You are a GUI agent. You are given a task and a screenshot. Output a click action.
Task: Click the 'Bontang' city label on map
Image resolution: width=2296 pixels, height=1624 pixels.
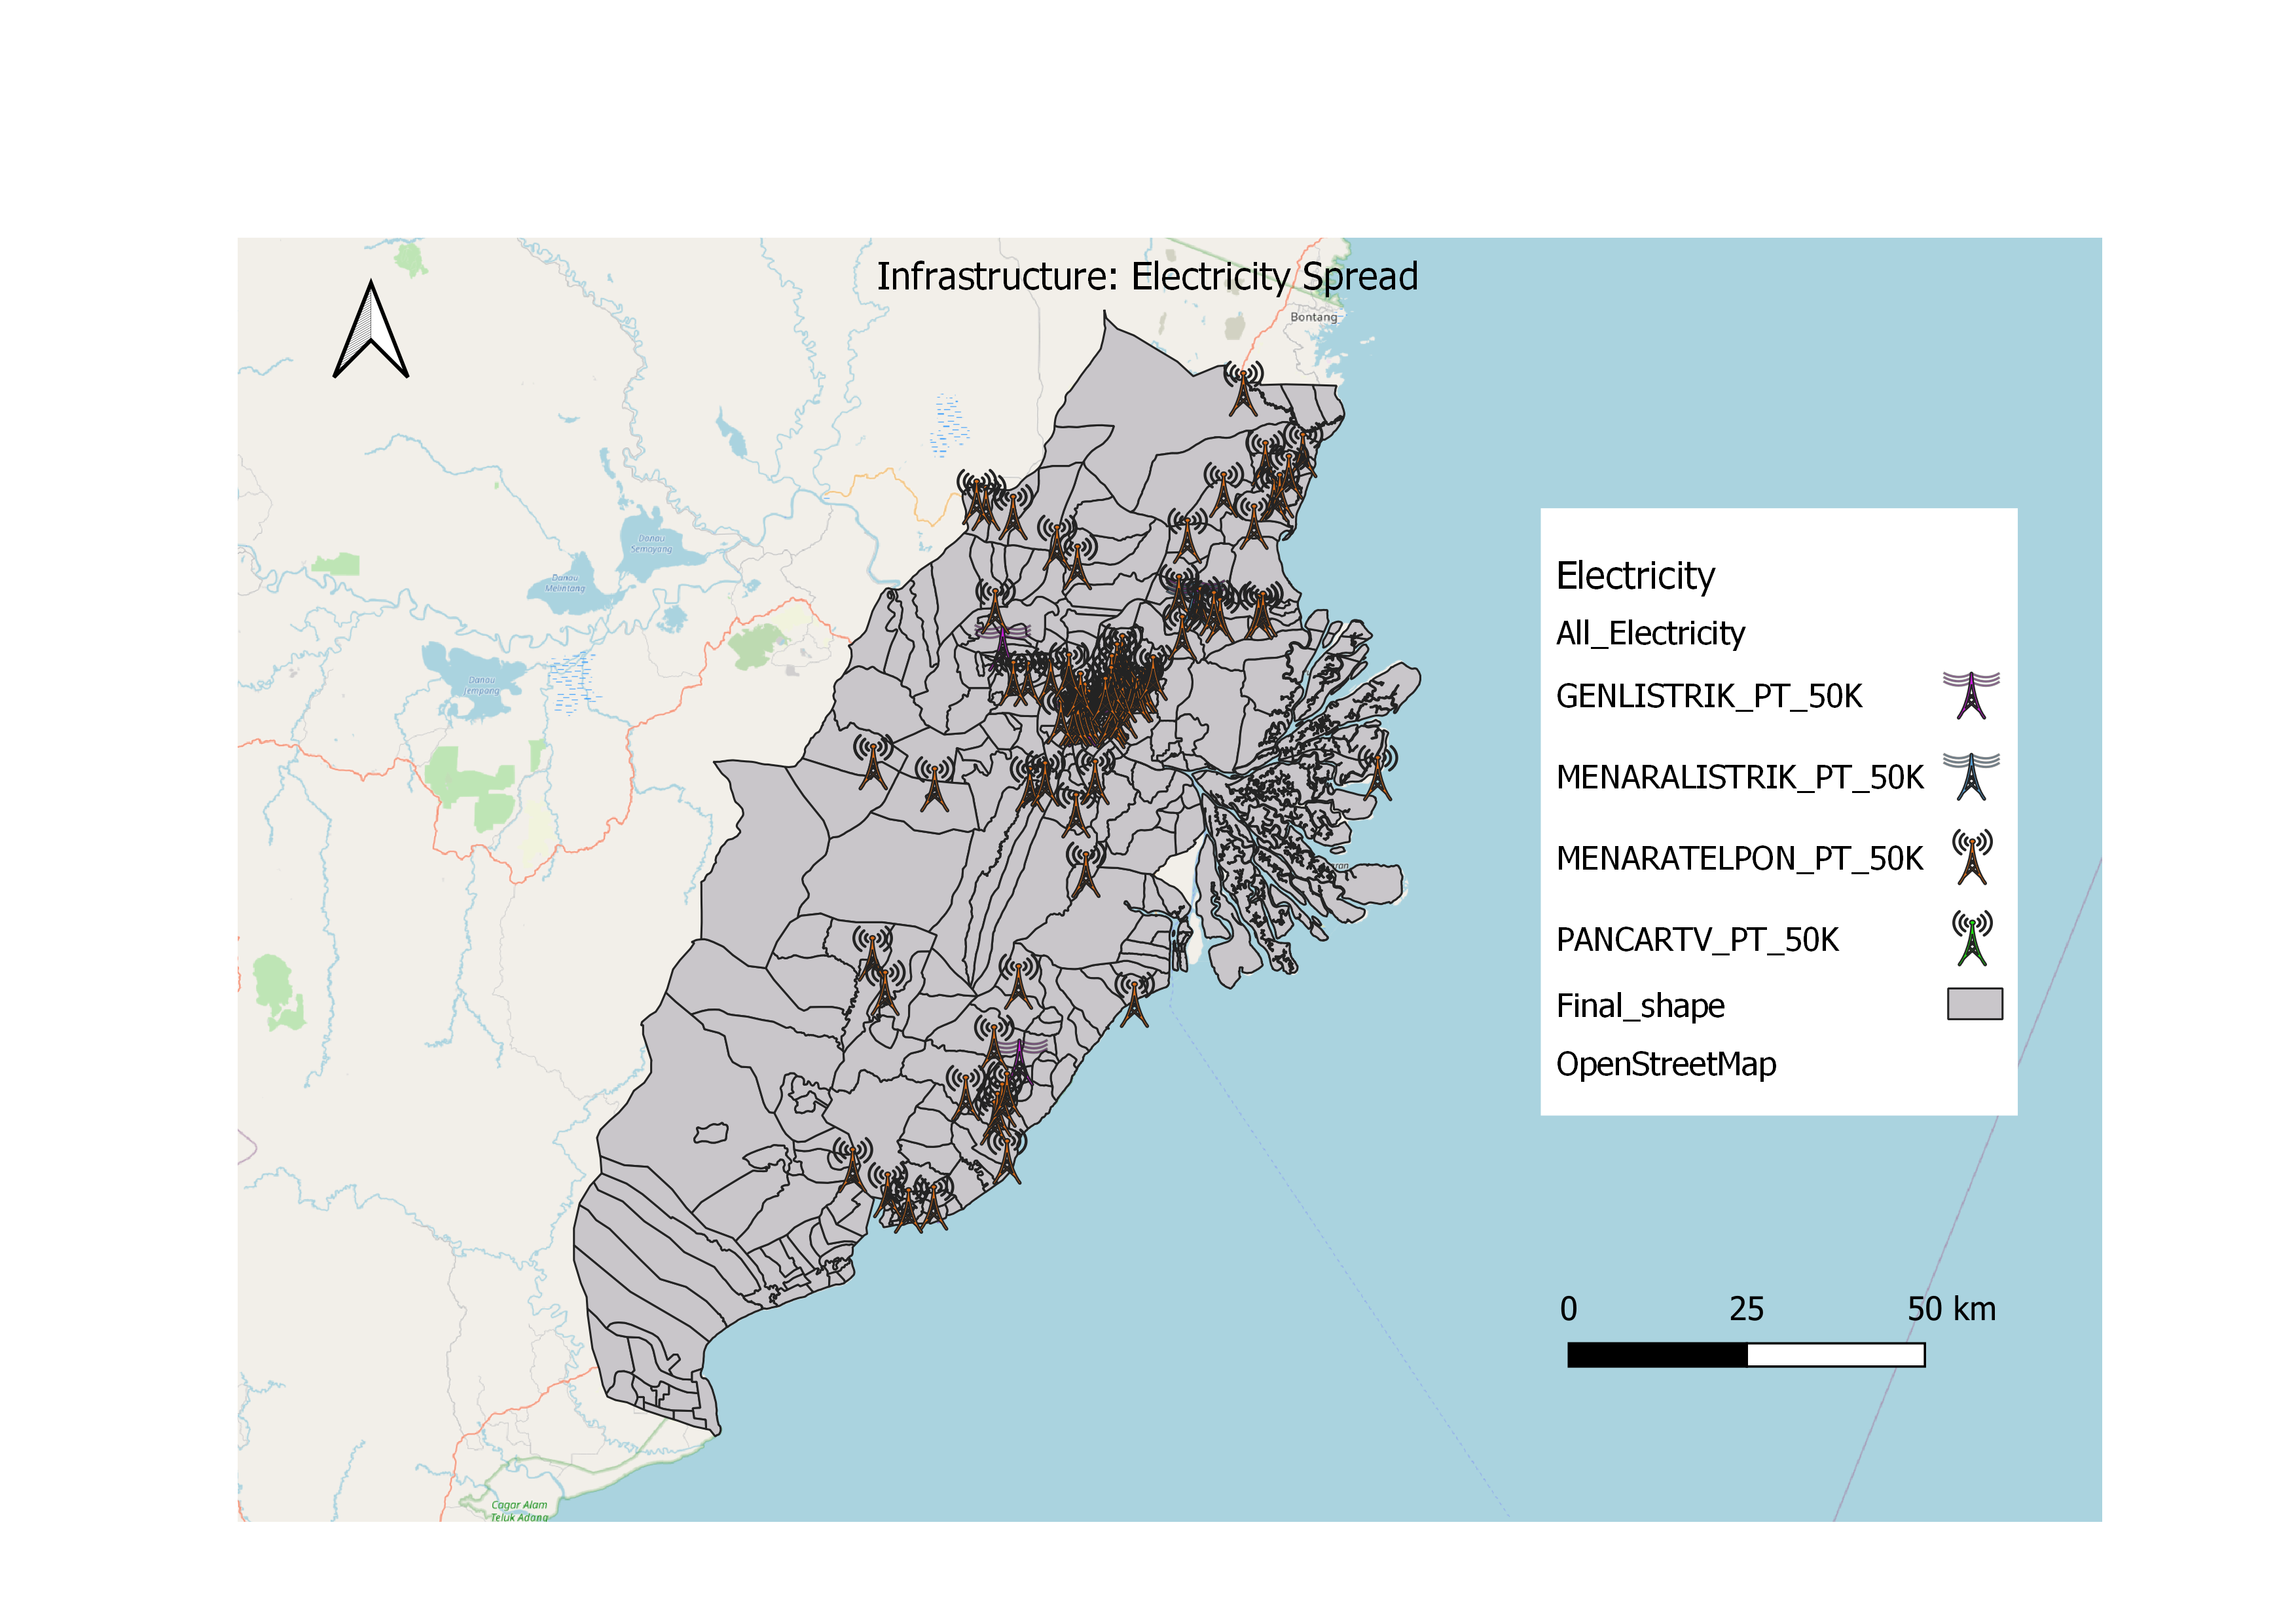point(1313,317)
